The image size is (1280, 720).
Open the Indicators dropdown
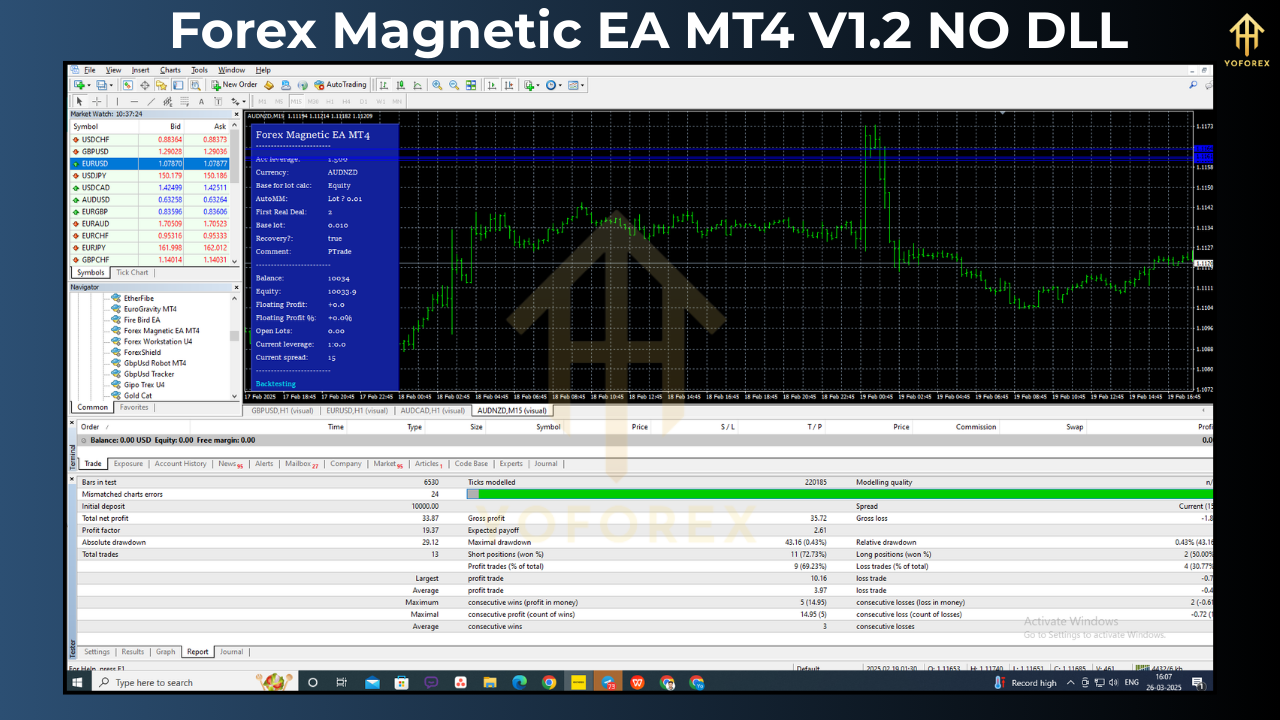point(528,84)
